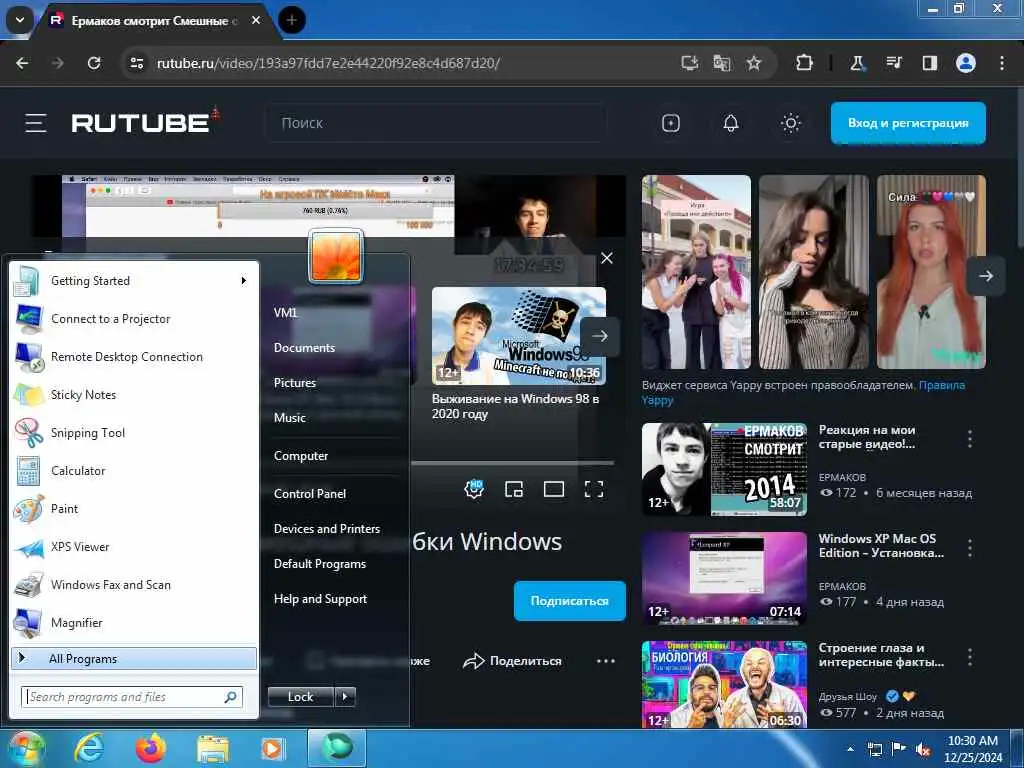Click the active green browser taskbar icon
This screenshot has width=1024, height=768.
click(x=337, y=748)
